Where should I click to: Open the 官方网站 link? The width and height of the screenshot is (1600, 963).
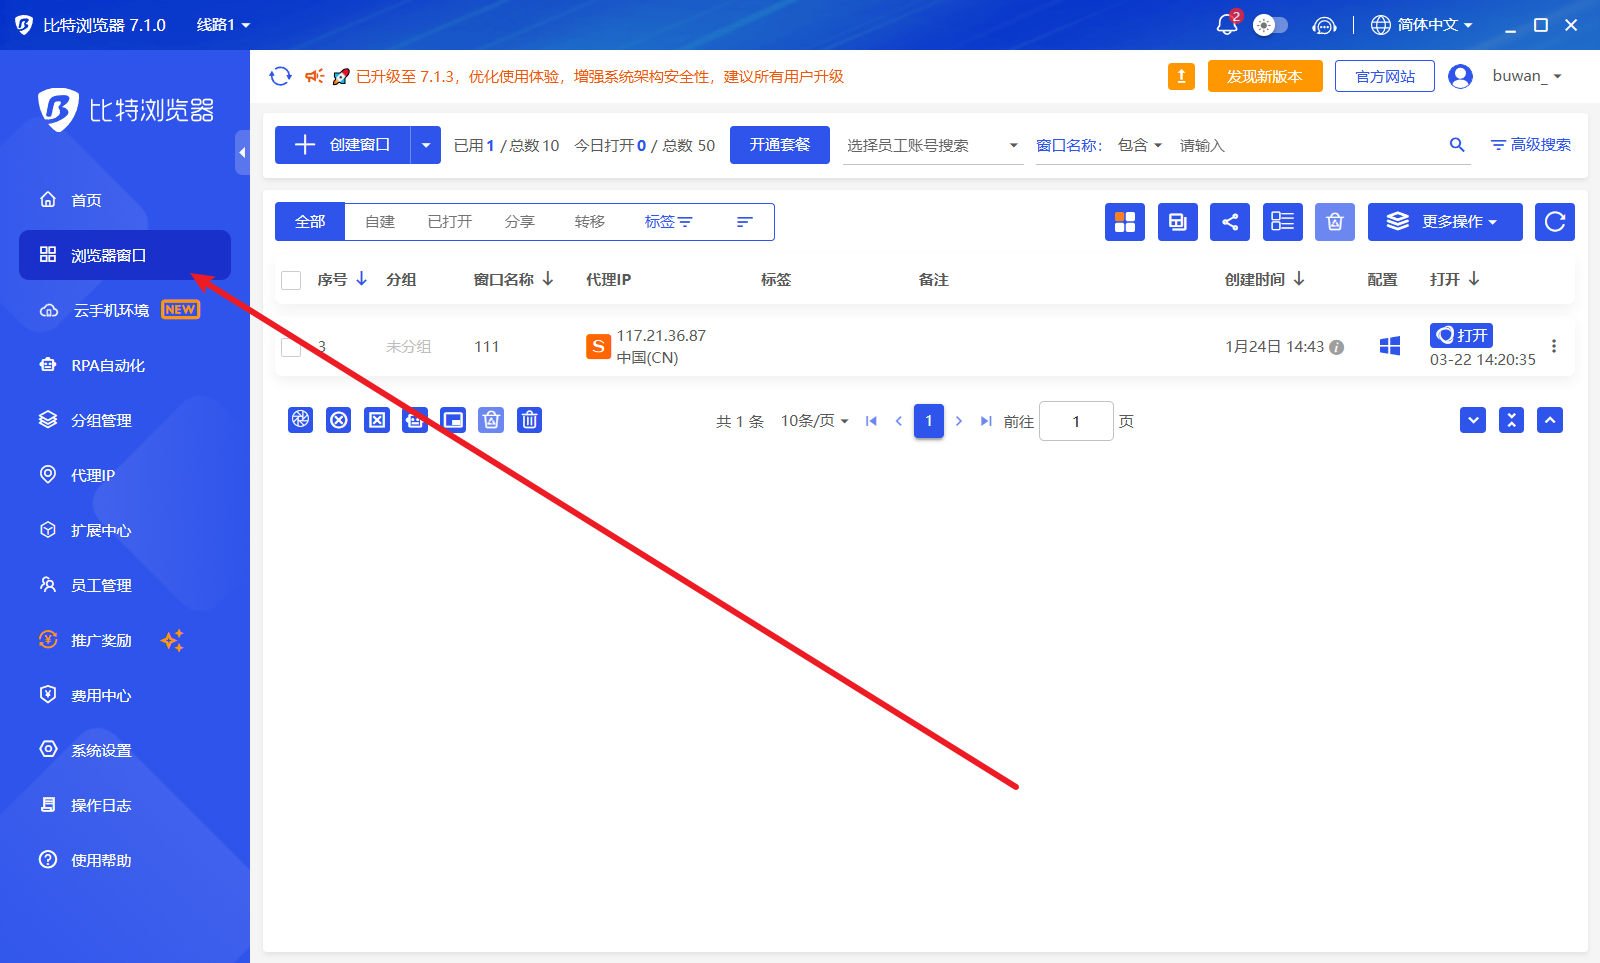pyautogui.click(x=1385, y=76)
